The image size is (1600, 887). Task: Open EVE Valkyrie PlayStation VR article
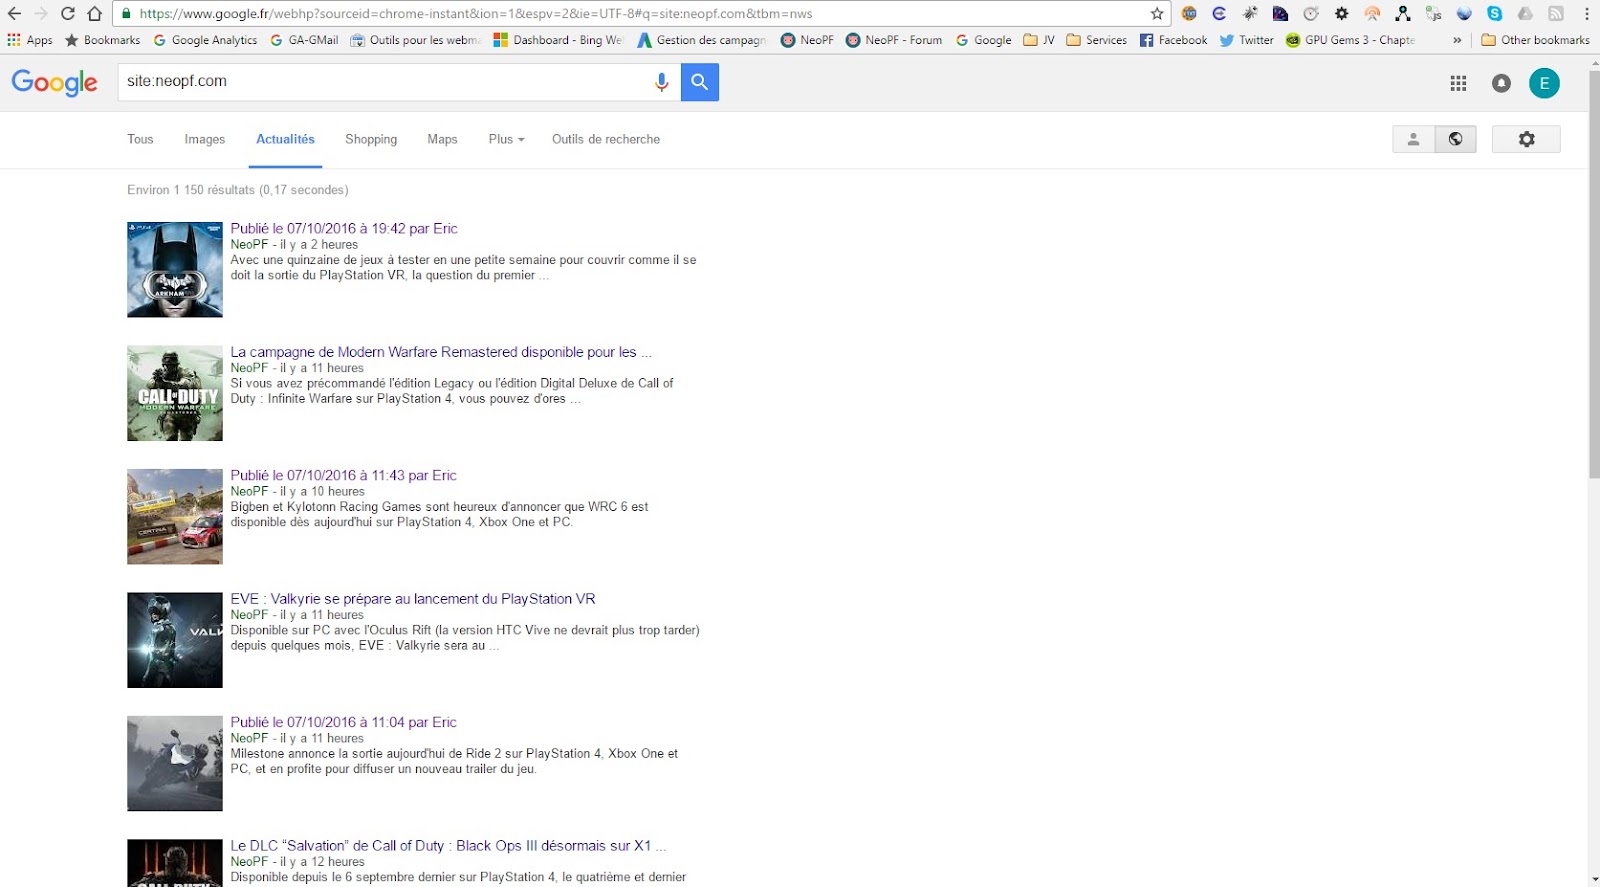413,599
